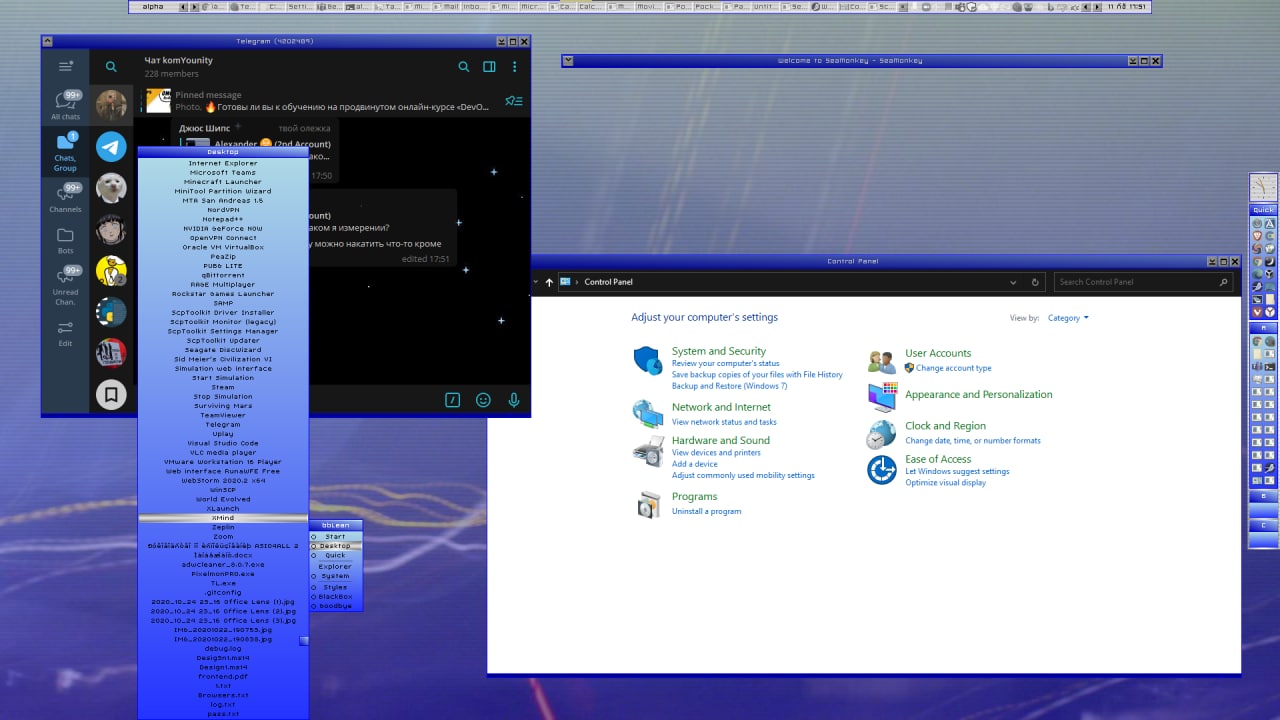Image resolution: width=1280 pixels, height=720 pixels.
Task: Open debug.log from the Desktop menu
Action: [223, 648]
